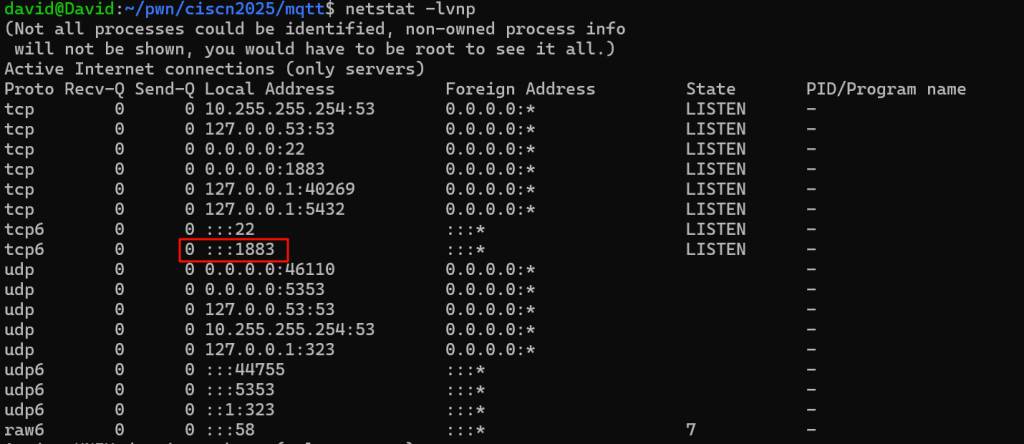
Task: Click the PID/Program name column header
Action: point(886,89)
